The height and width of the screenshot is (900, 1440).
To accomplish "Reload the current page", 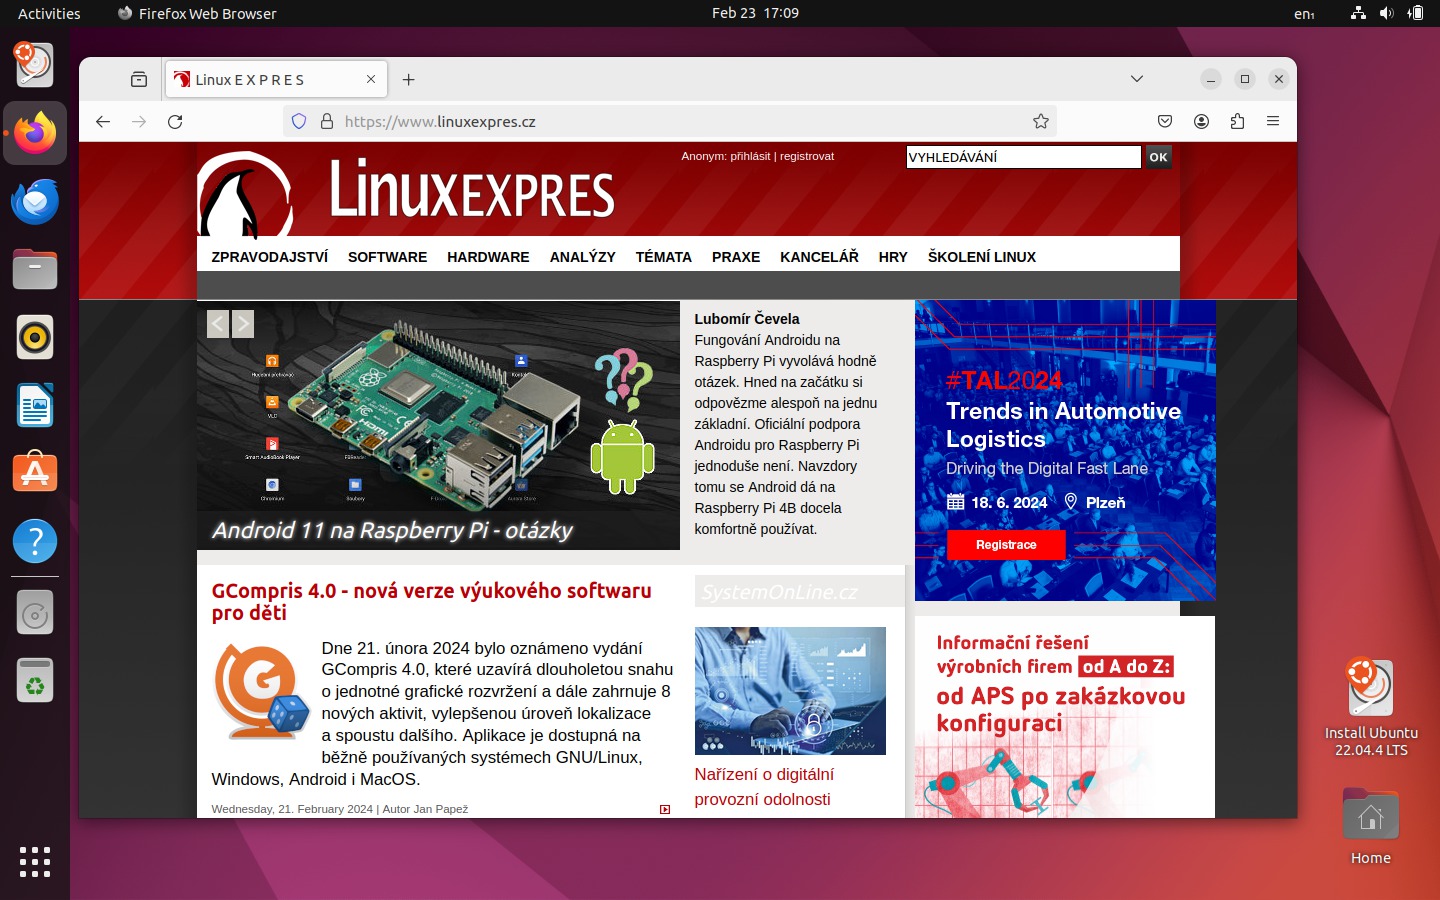I will (175, 121).
